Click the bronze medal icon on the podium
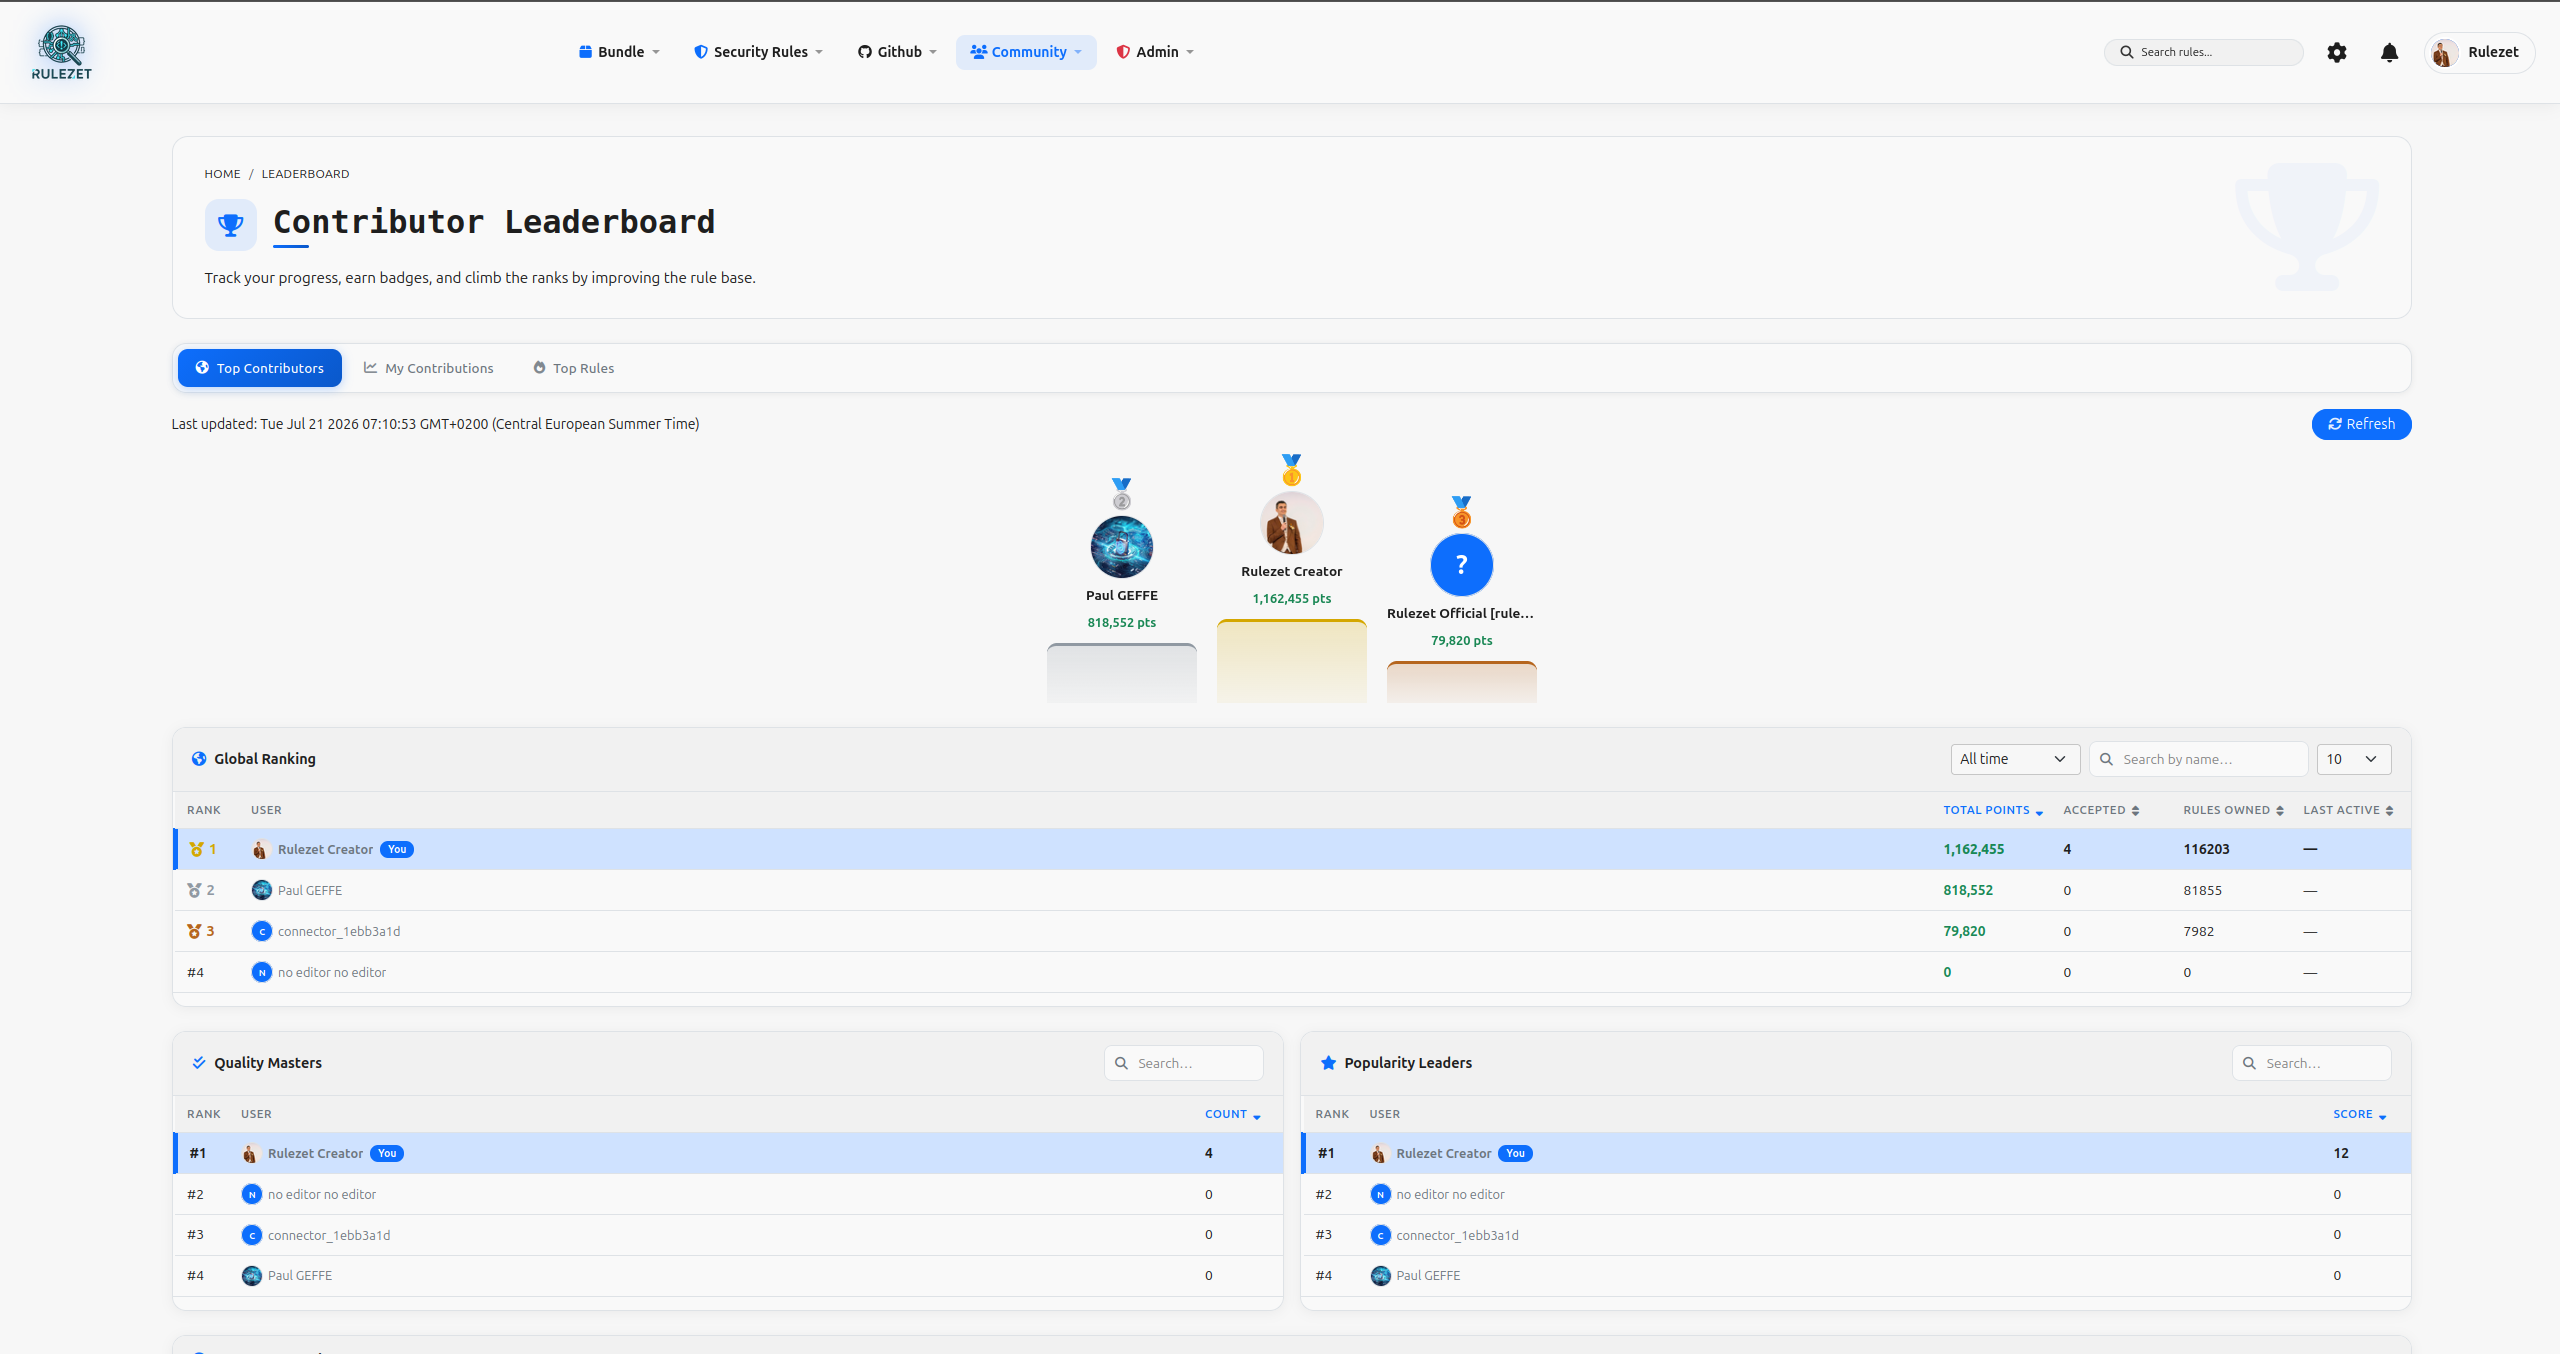The image size is (2560, 1354). (1461, 511)
